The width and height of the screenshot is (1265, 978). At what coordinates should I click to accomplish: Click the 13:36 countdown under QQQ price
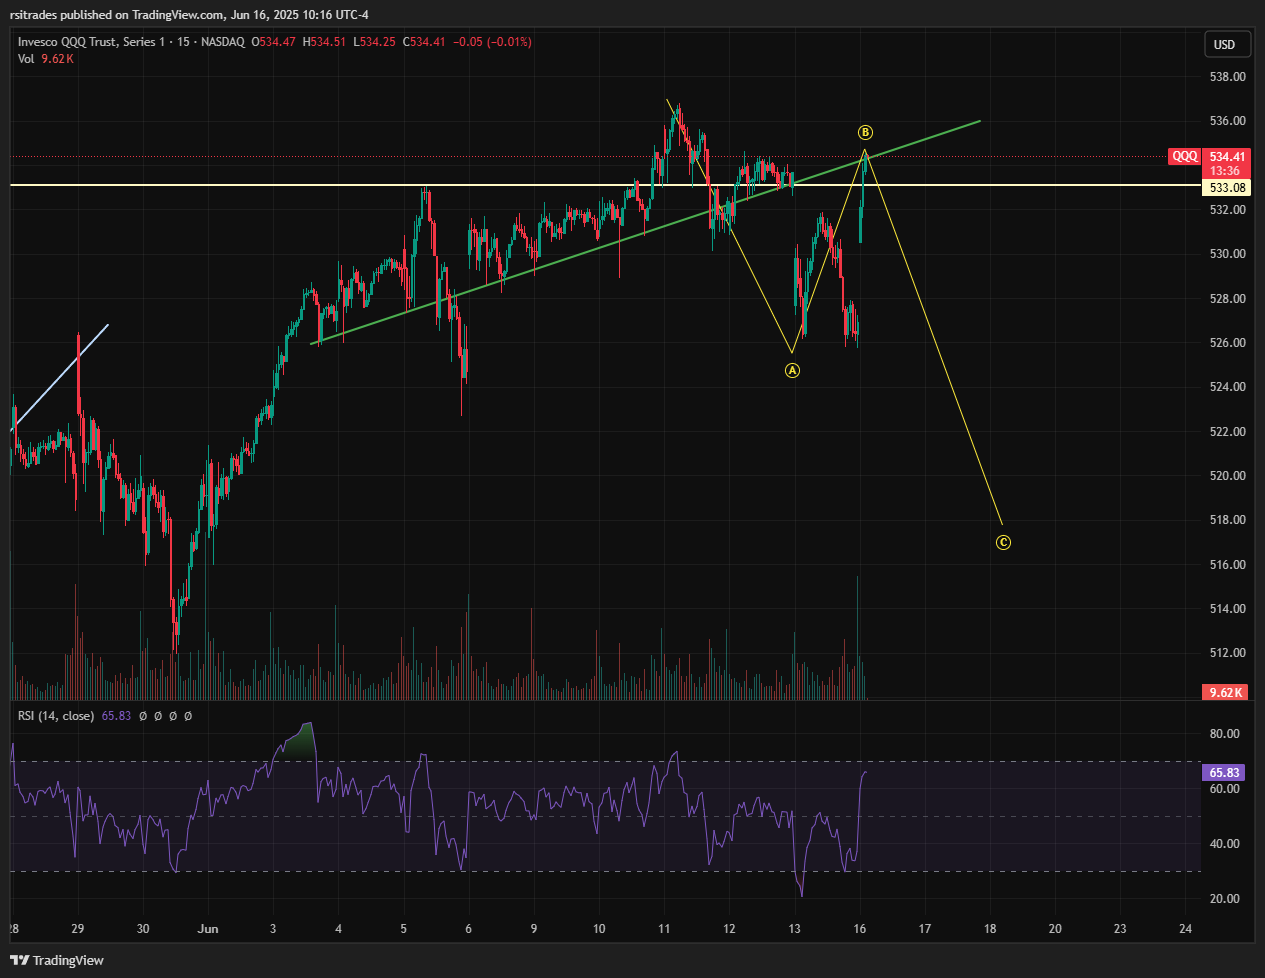click(1226, 171)
